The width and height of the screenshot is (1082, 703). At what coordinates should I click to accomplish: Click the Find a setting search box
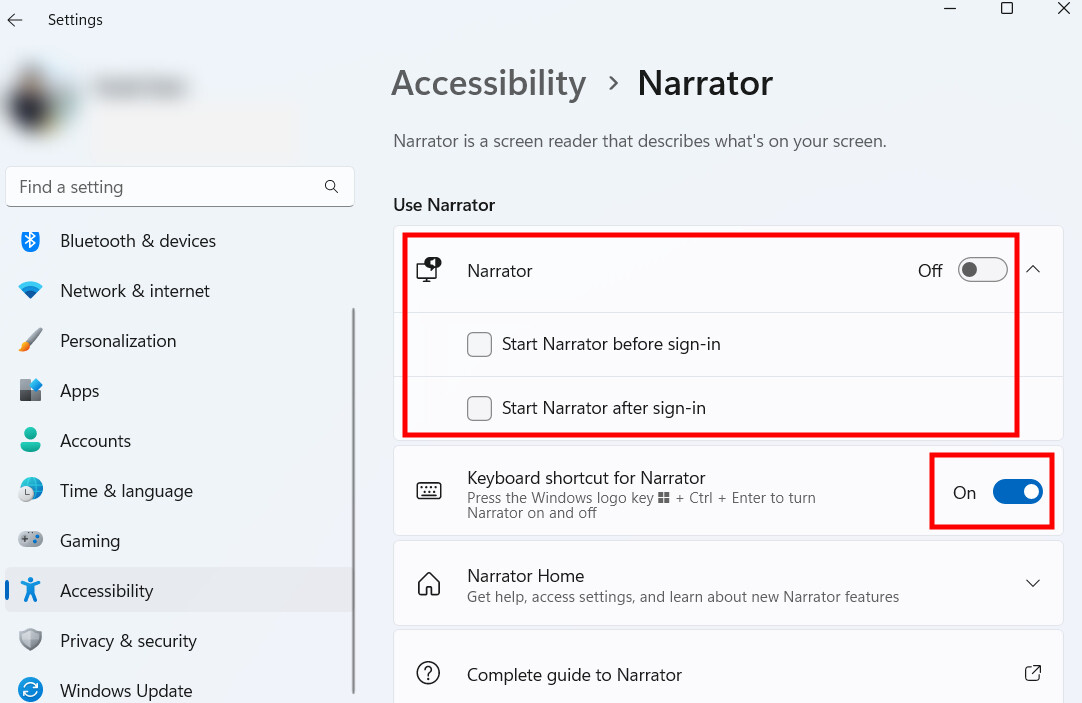(x=179, y=186)
